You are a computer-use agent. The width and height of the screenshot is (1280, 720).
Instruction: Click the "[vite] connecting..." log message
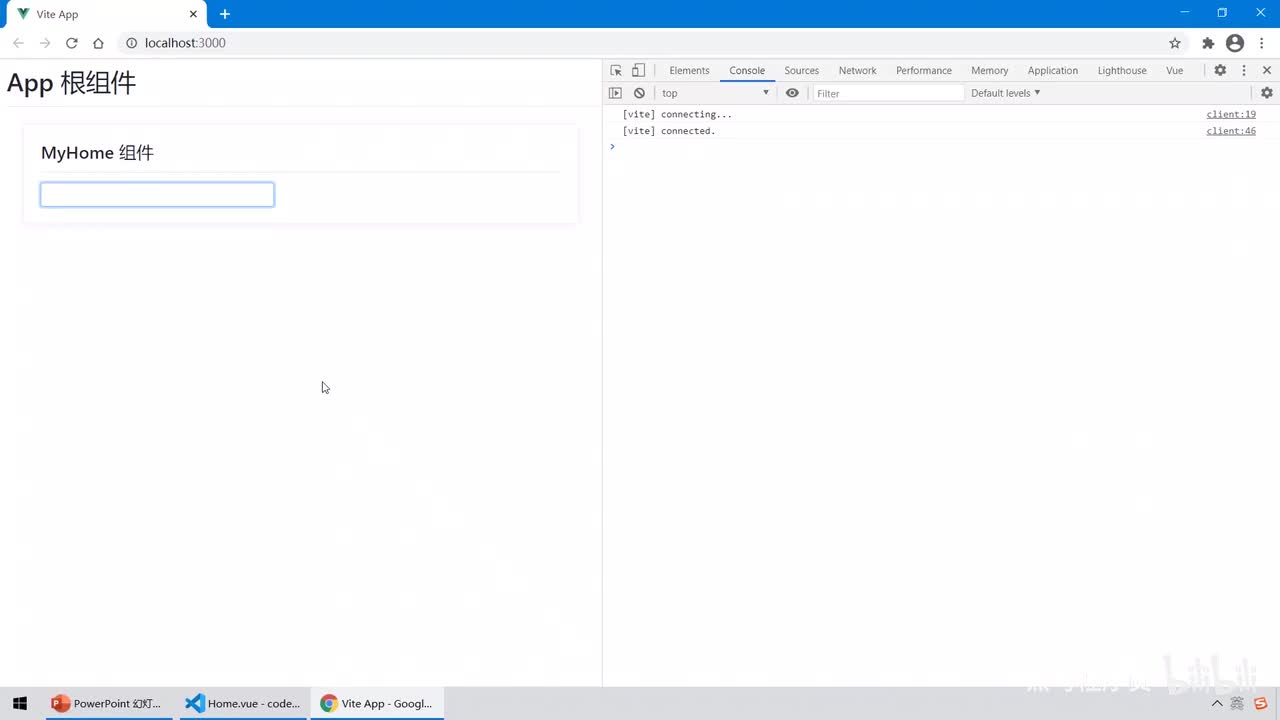click(x=677, y=114)
